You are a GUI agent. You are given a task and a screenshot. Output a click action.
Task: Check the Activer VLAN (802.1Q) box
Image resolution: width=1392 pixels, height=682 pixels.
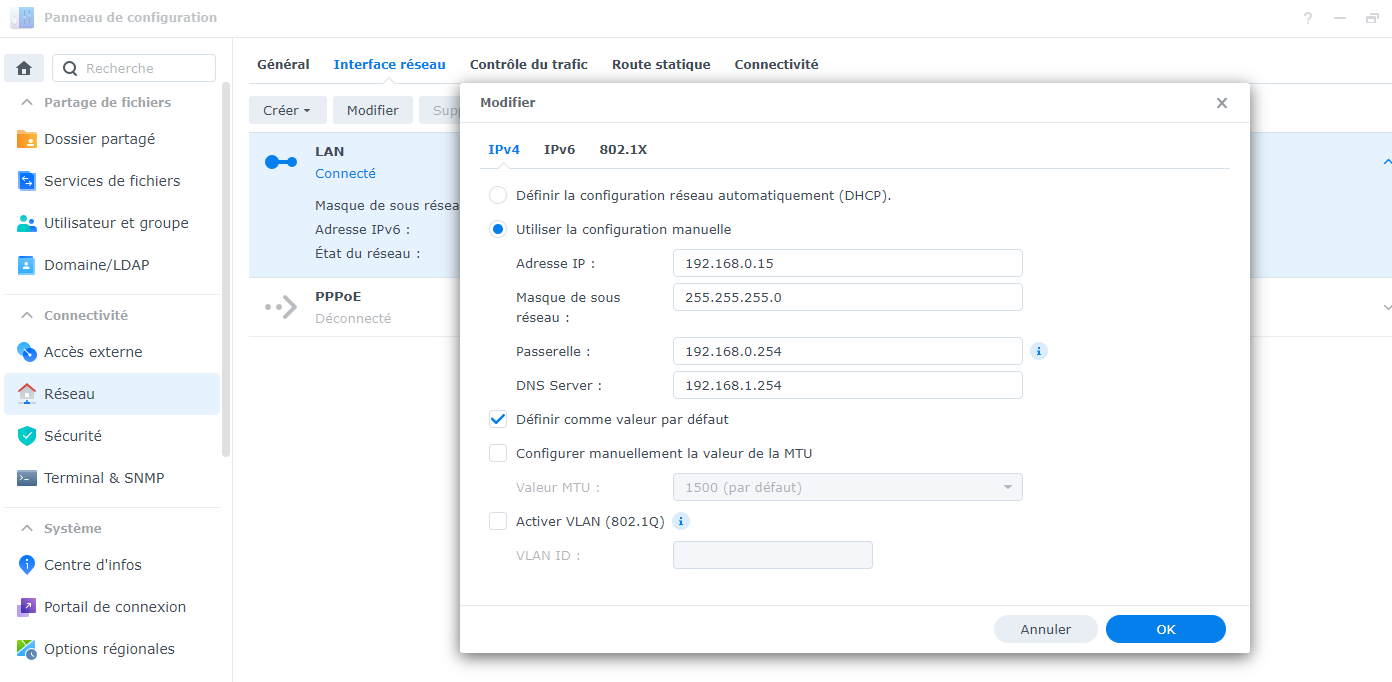pyautogui.click(x=498, y=521)
